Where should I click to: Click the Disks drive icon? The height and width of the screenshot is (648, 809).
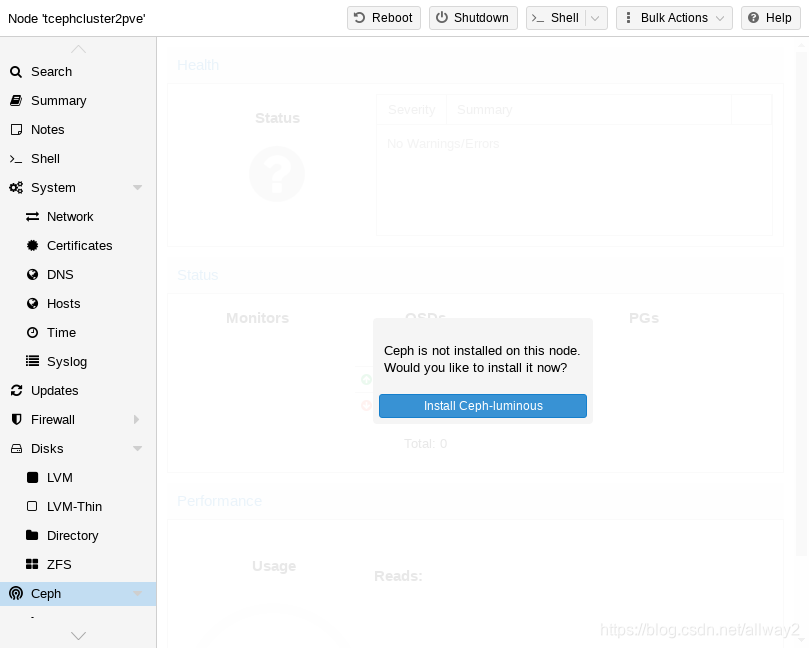[16, 449]
